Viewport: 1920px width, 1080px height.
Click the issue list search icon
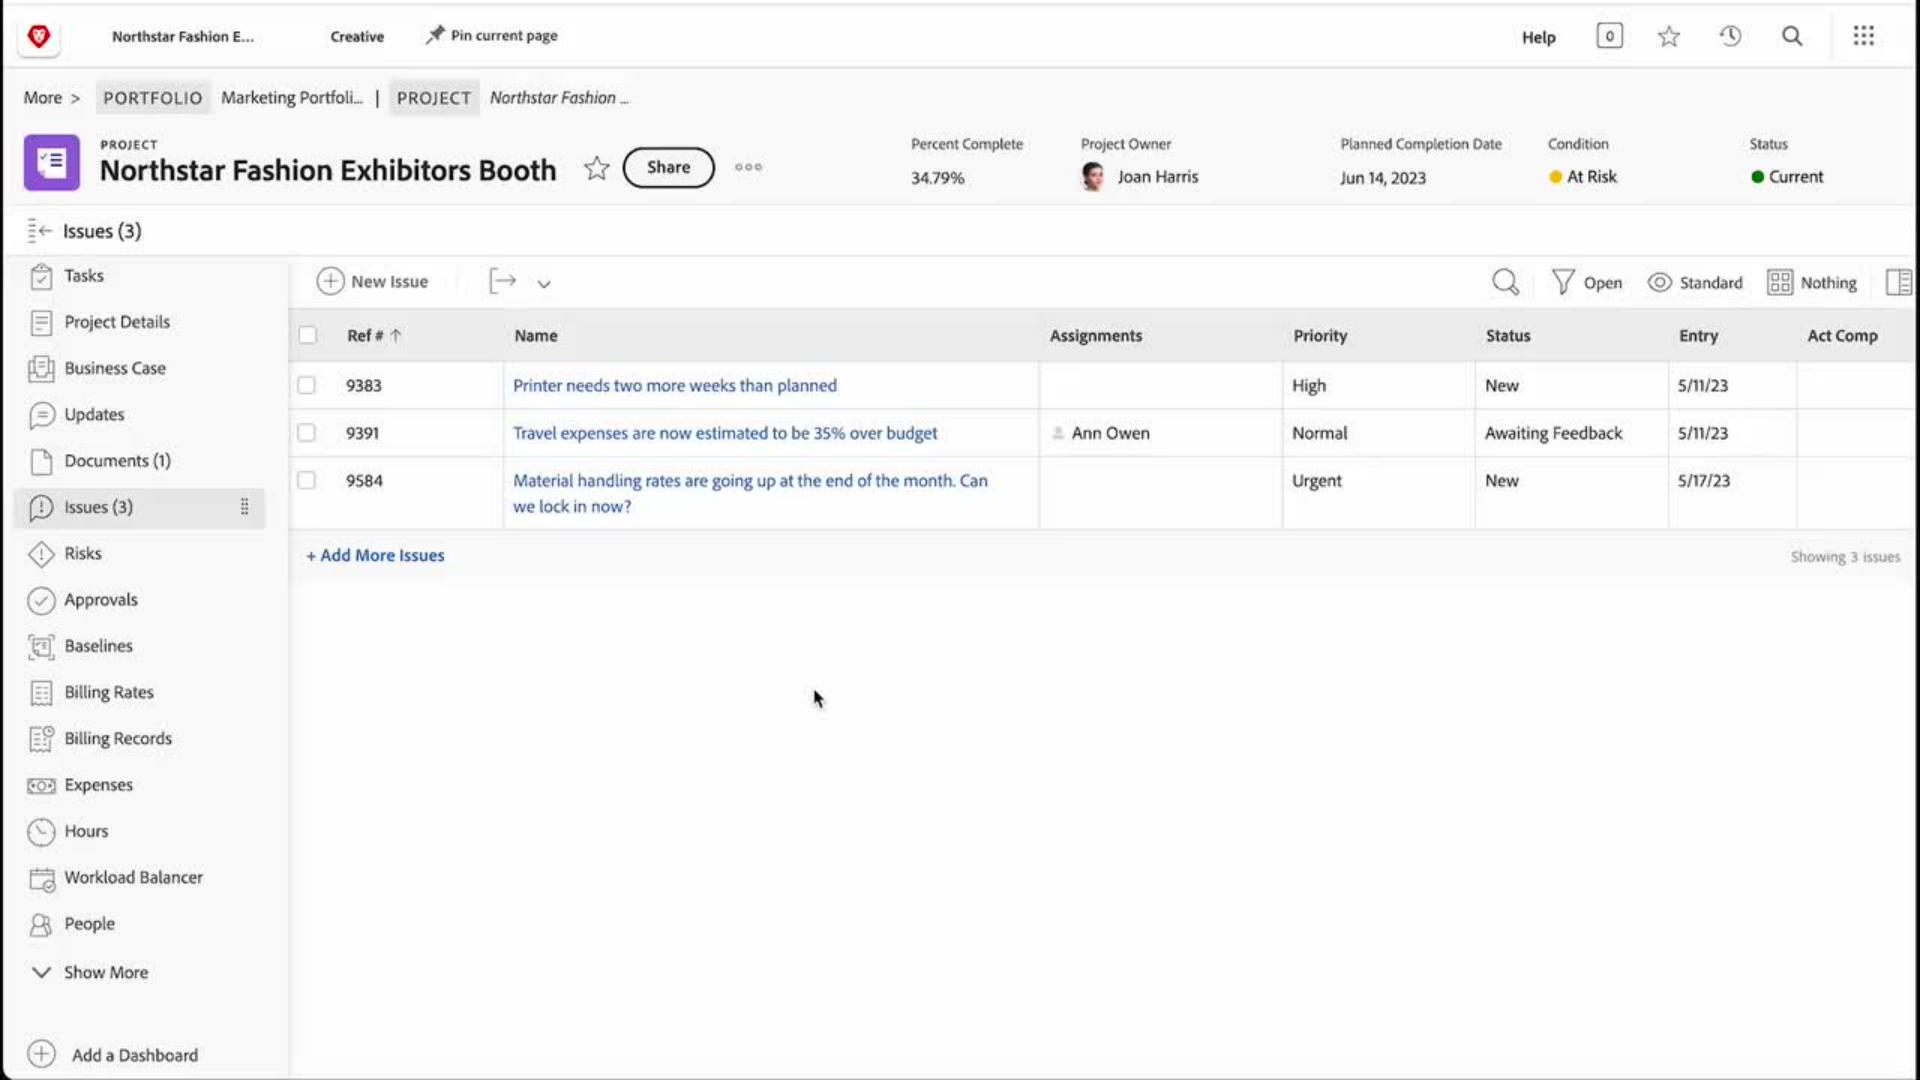coord(1505,282)
